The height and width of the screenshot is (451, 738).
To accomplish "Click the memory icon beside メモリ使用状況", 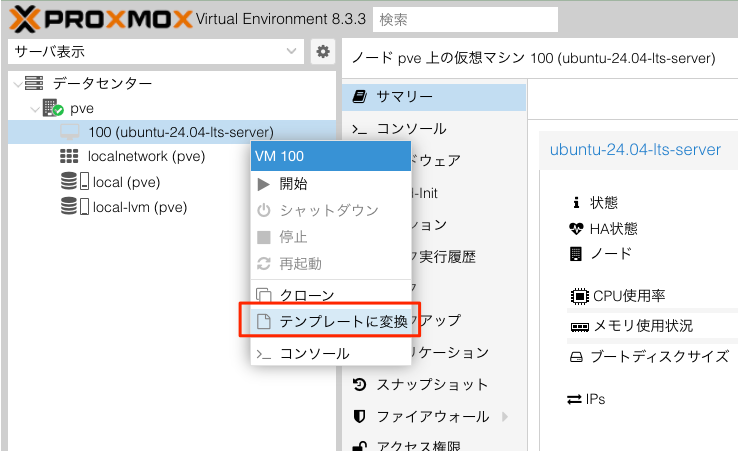I will click(x=579, y=327).
